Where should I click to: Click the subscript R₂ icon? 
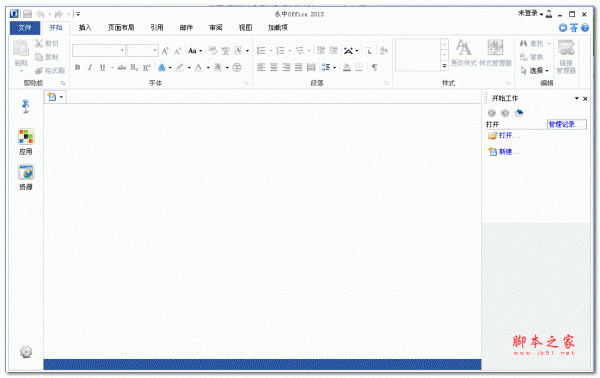tap(134, 68)
